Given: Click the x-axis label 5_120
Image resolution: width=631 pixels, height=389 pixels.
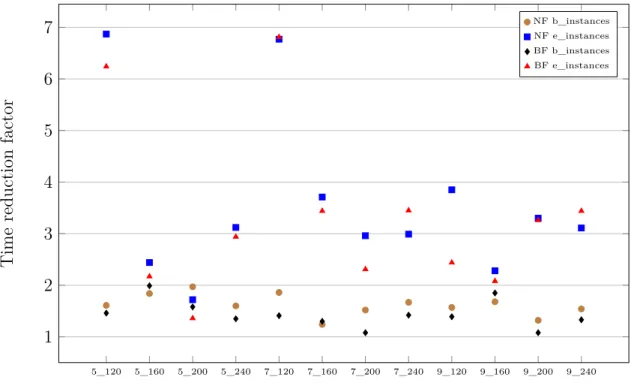Looking at the screenshot, I should point(106,372).
